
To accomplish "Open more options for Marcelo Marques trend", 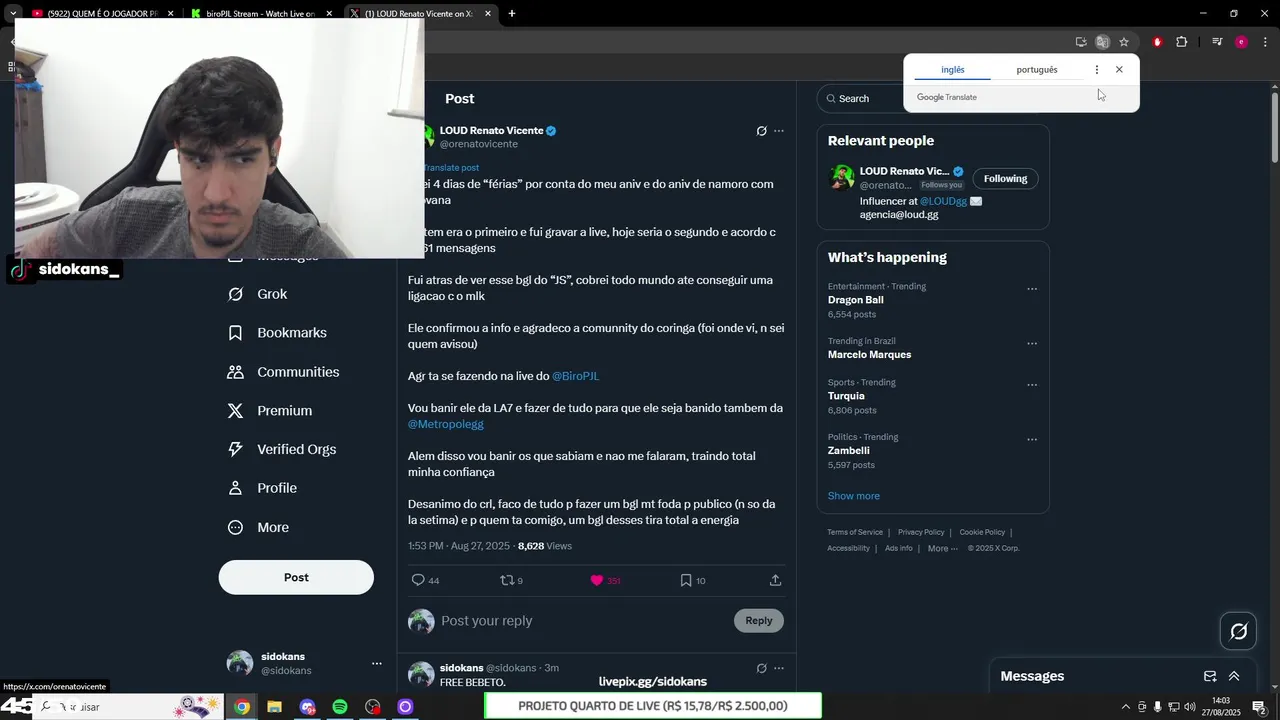I will coord(1032,344).
